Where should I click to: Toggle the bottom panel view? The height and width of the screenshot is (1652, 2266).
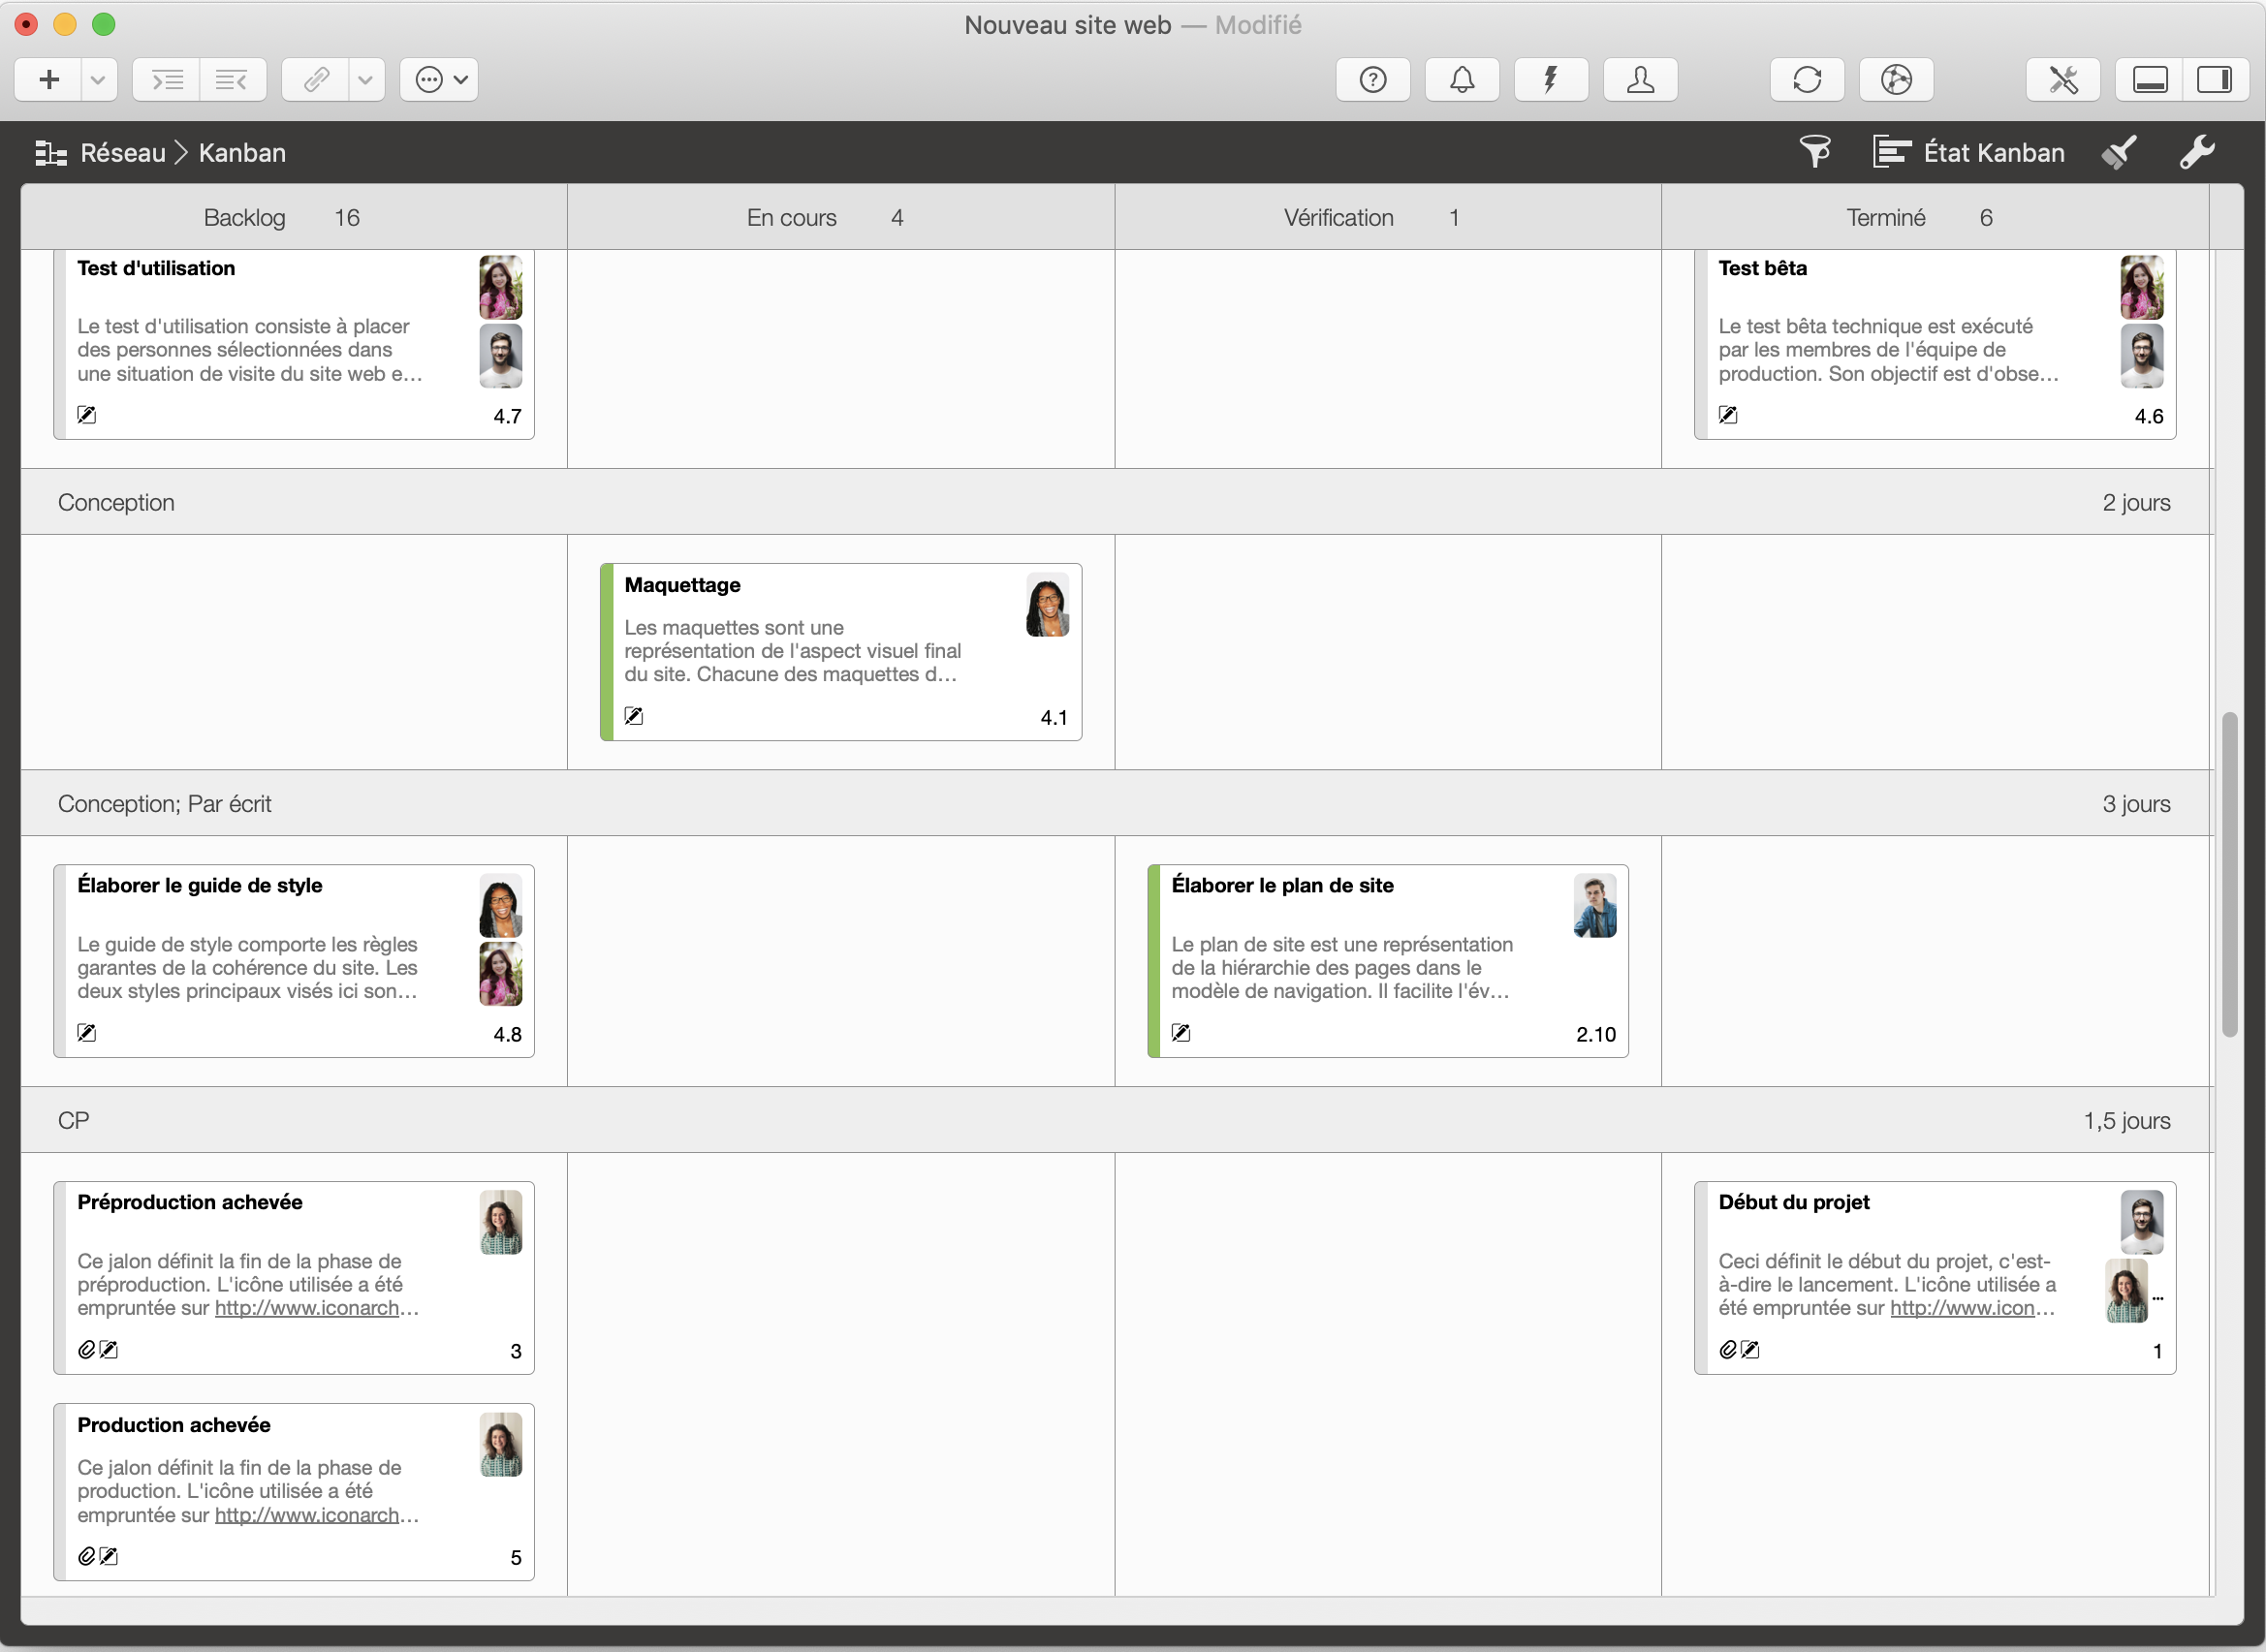point(2150,80)
